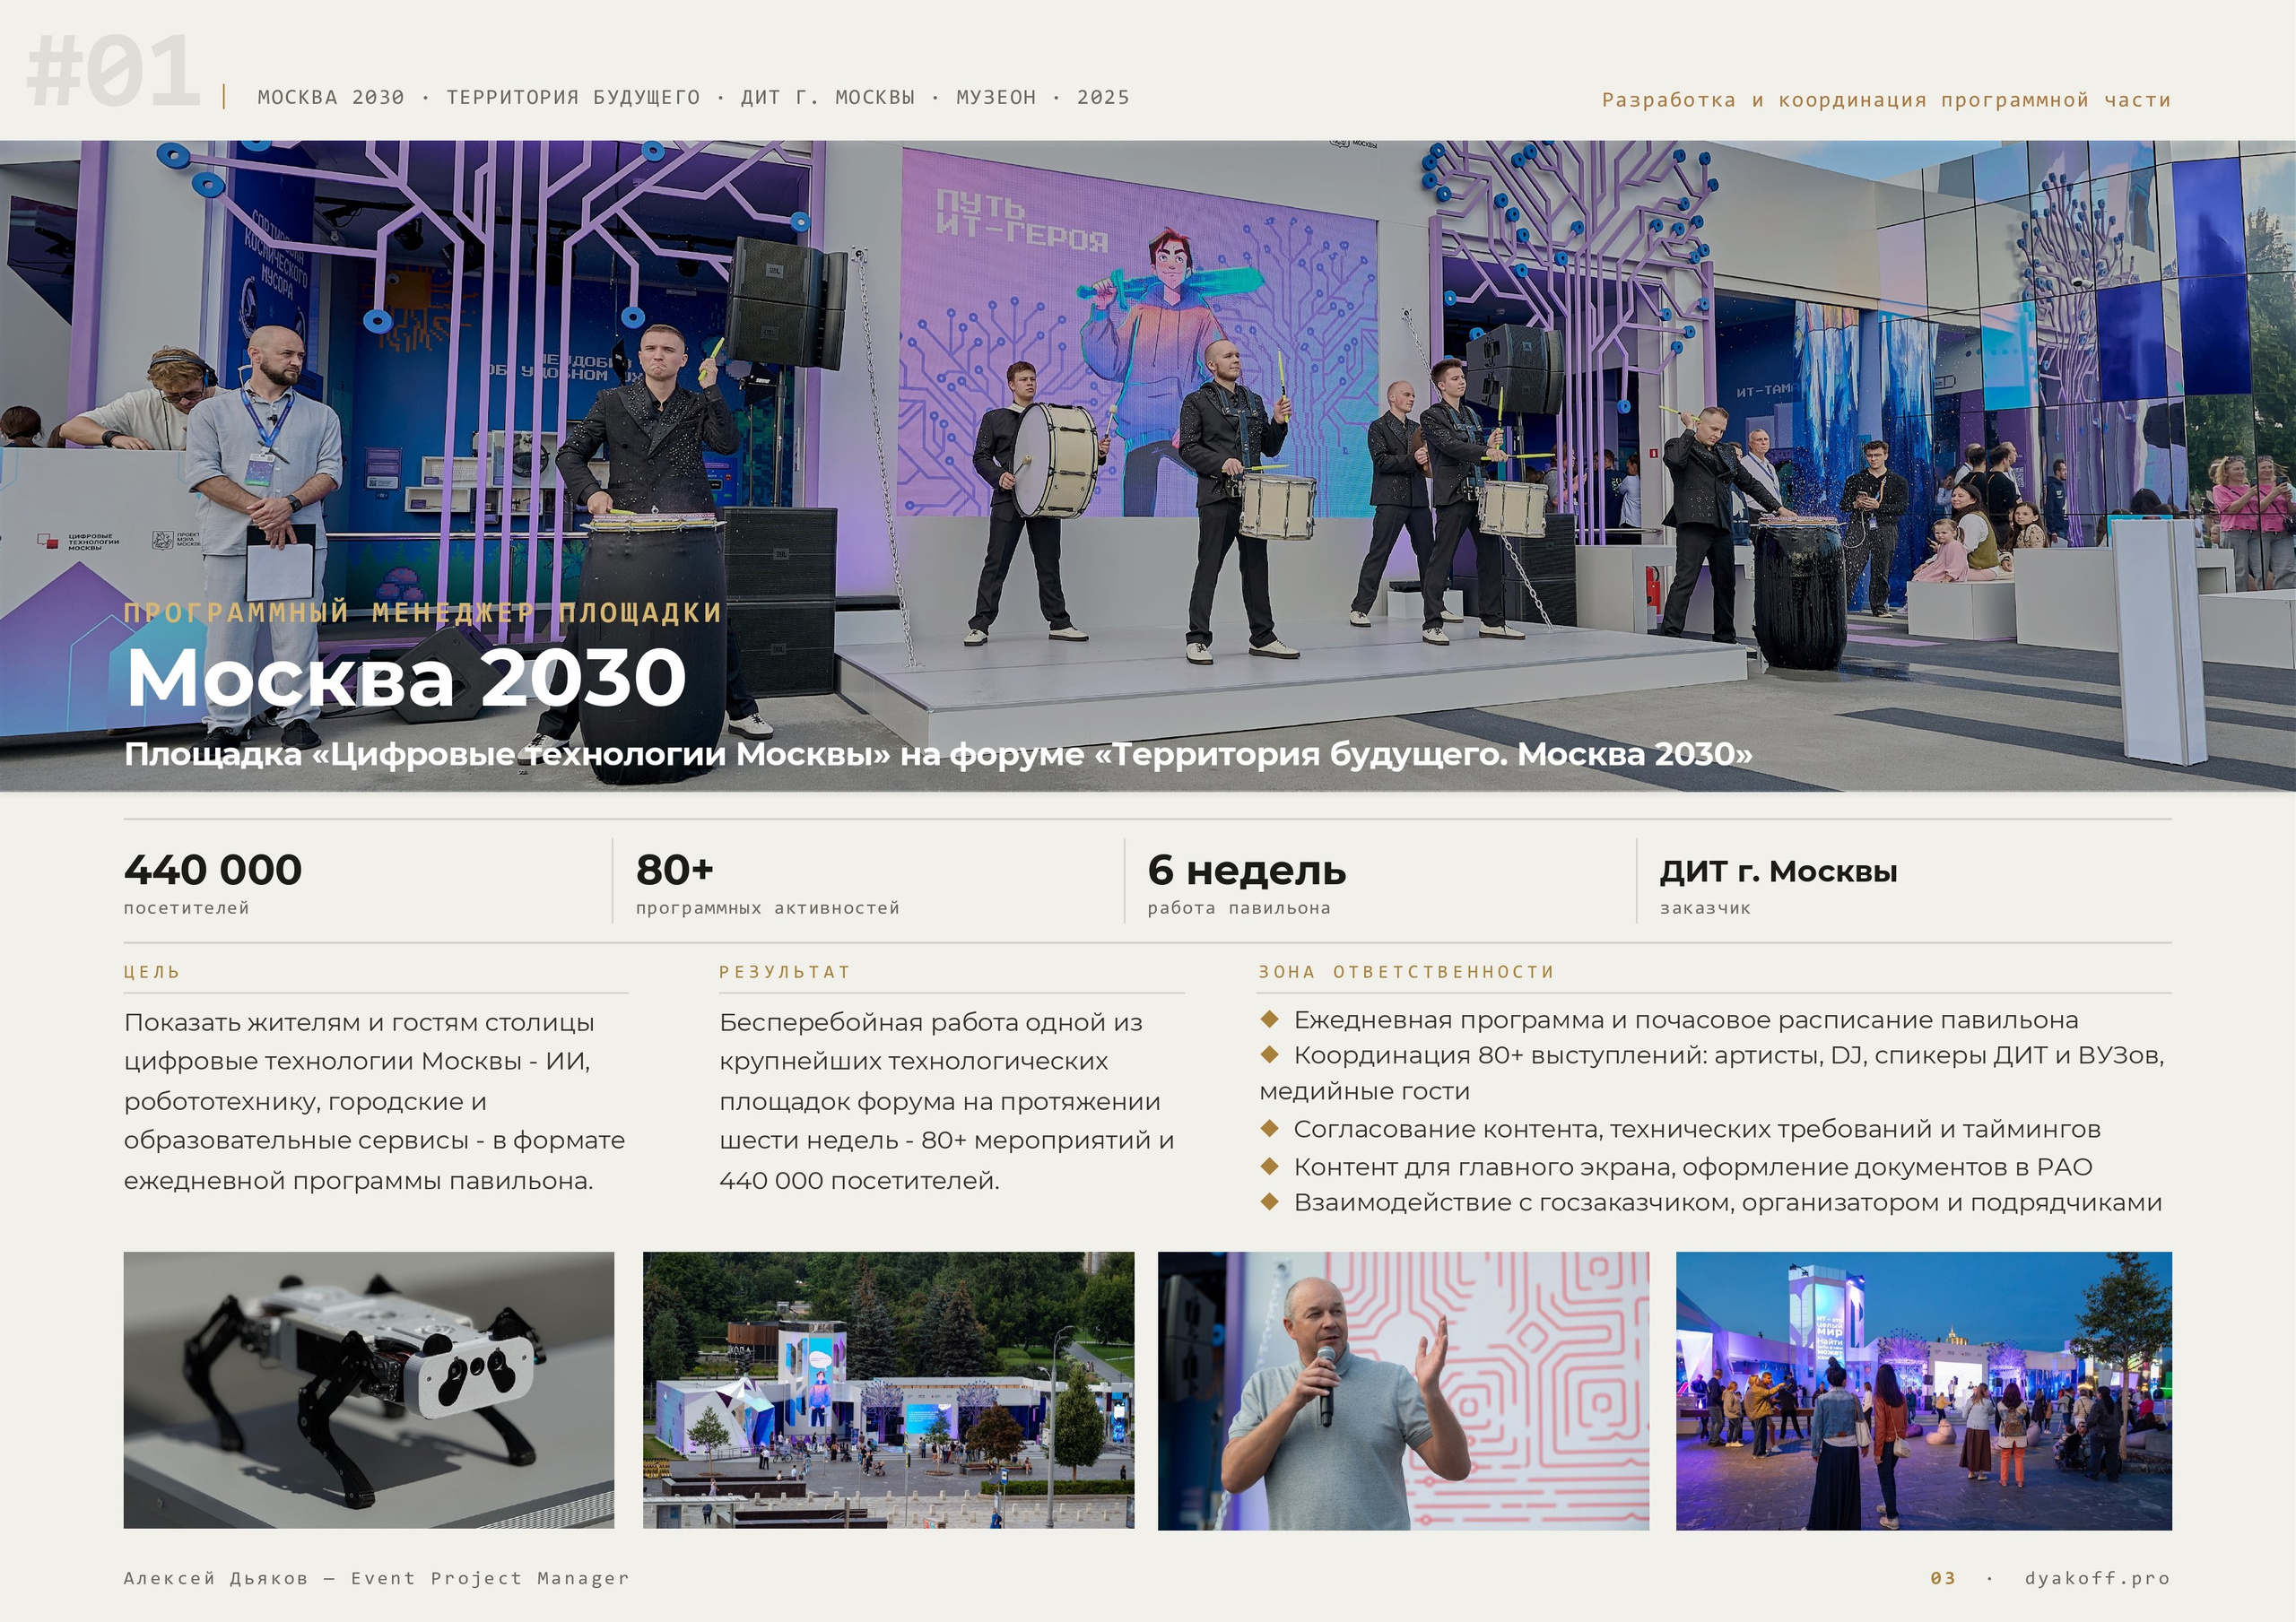
Task: Click the diamond bullet before 'Ежедневная программа'
Action: click(1269, 1019)
